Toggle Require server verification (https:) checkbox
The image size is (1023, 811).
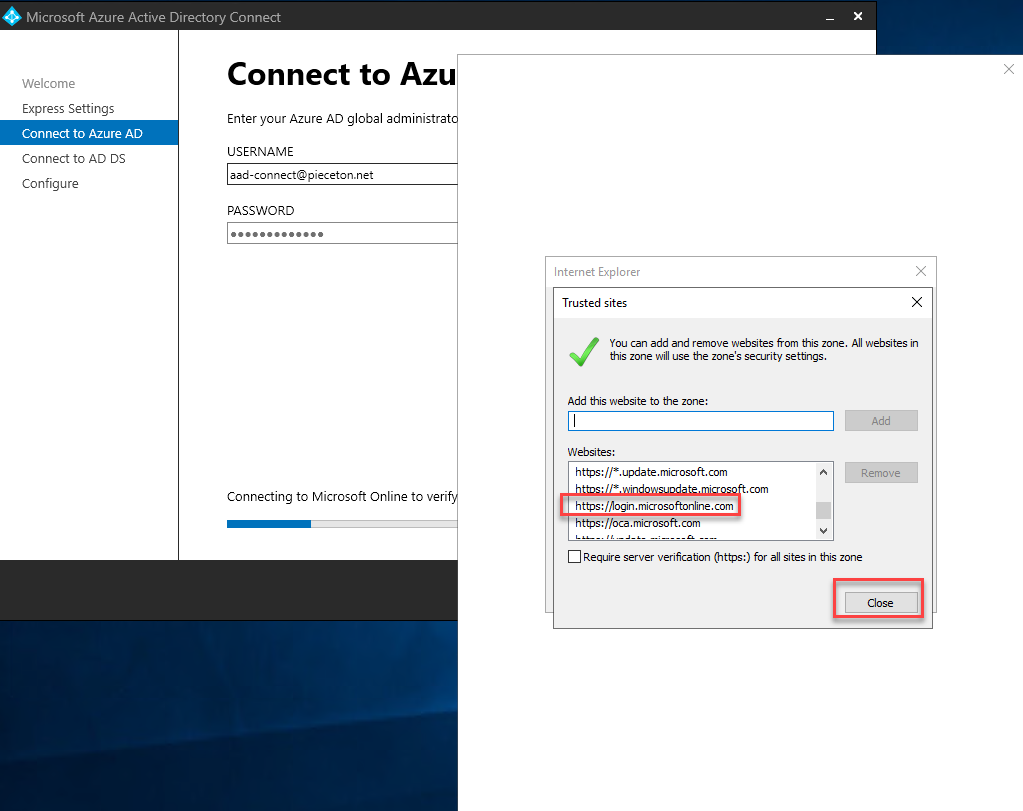tap(574, 557)
